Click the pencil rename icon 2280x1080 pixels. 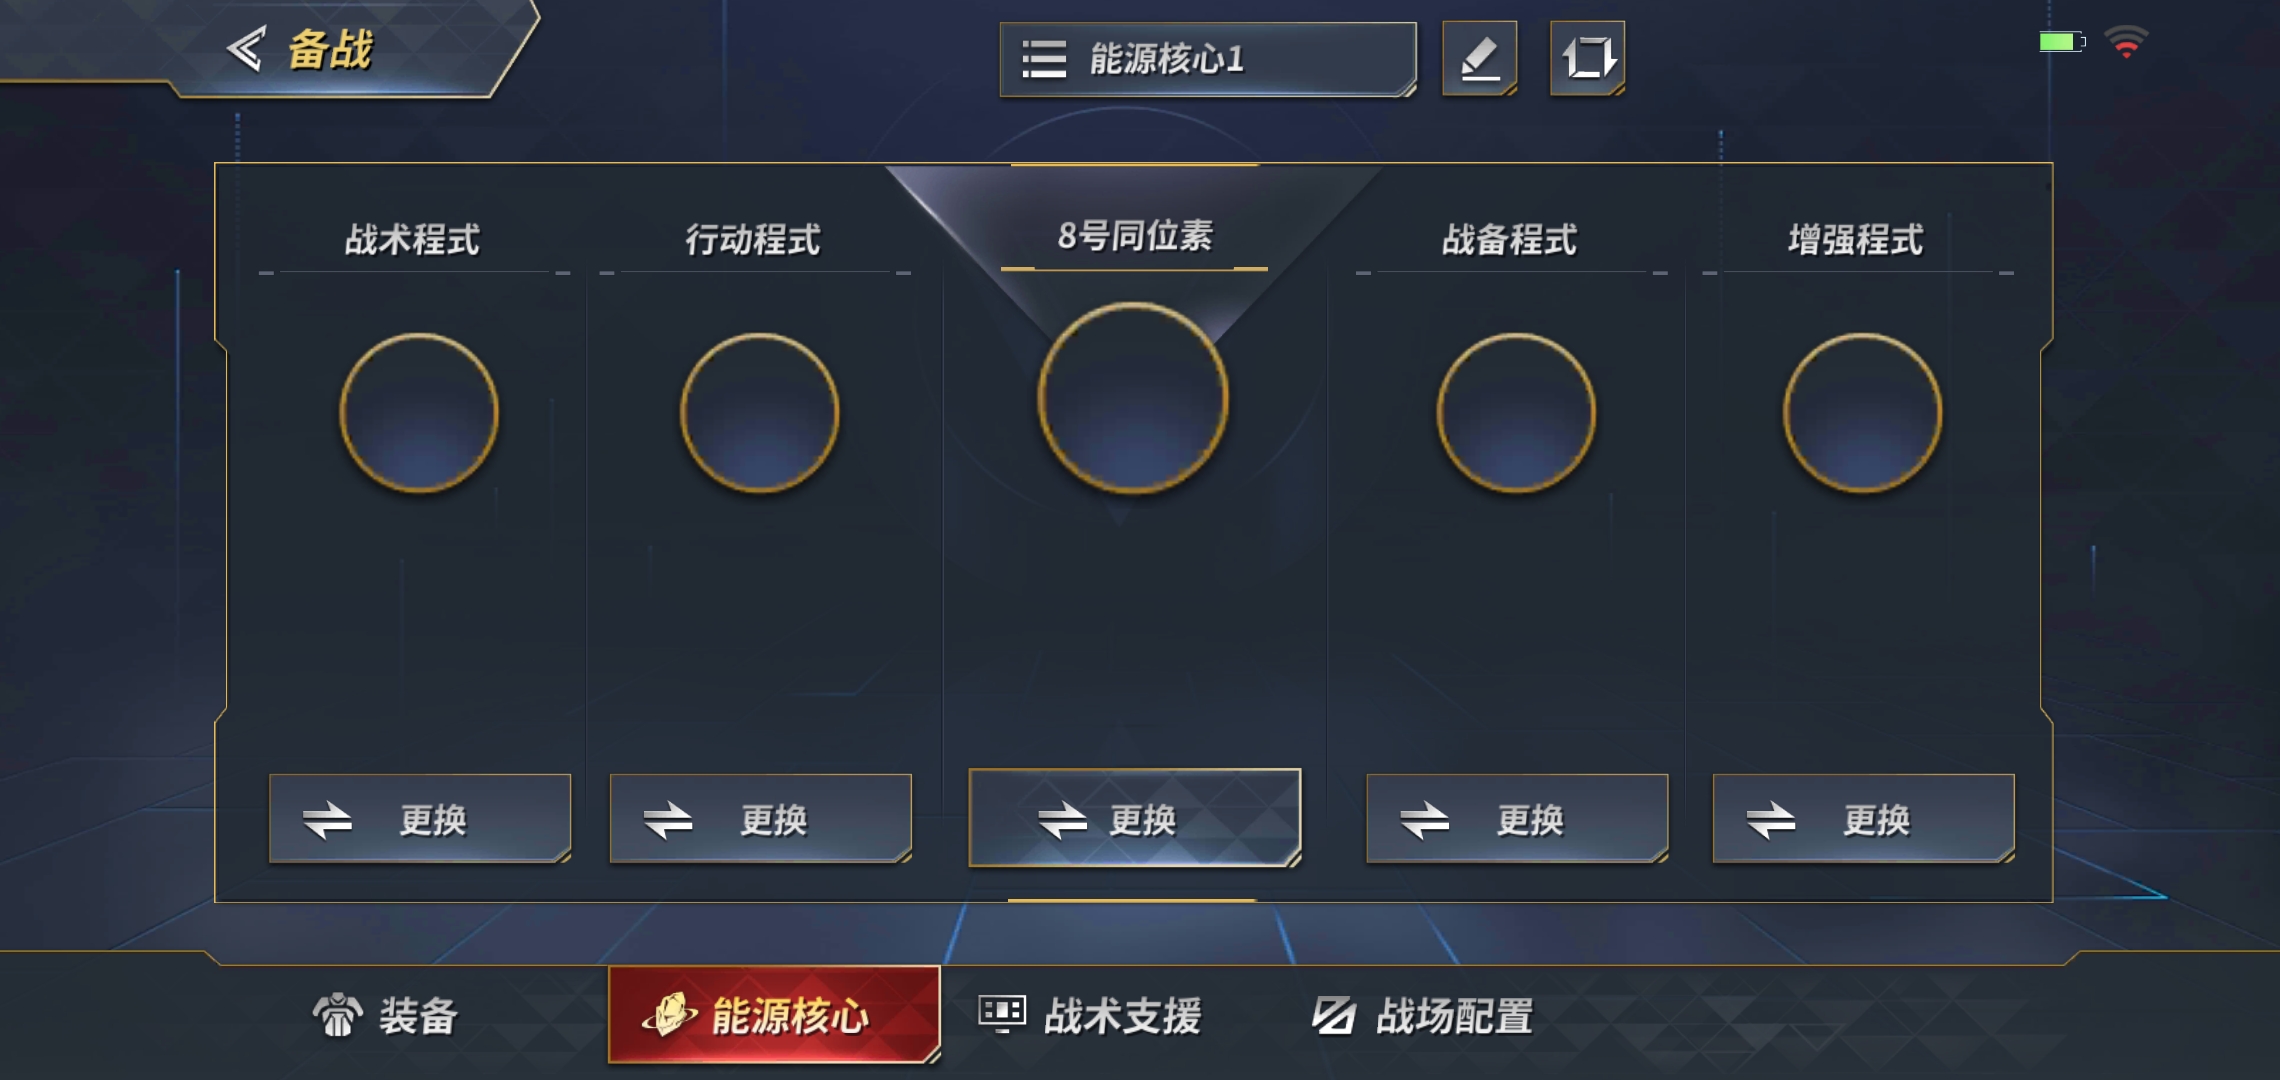(x=1479, y=58)
